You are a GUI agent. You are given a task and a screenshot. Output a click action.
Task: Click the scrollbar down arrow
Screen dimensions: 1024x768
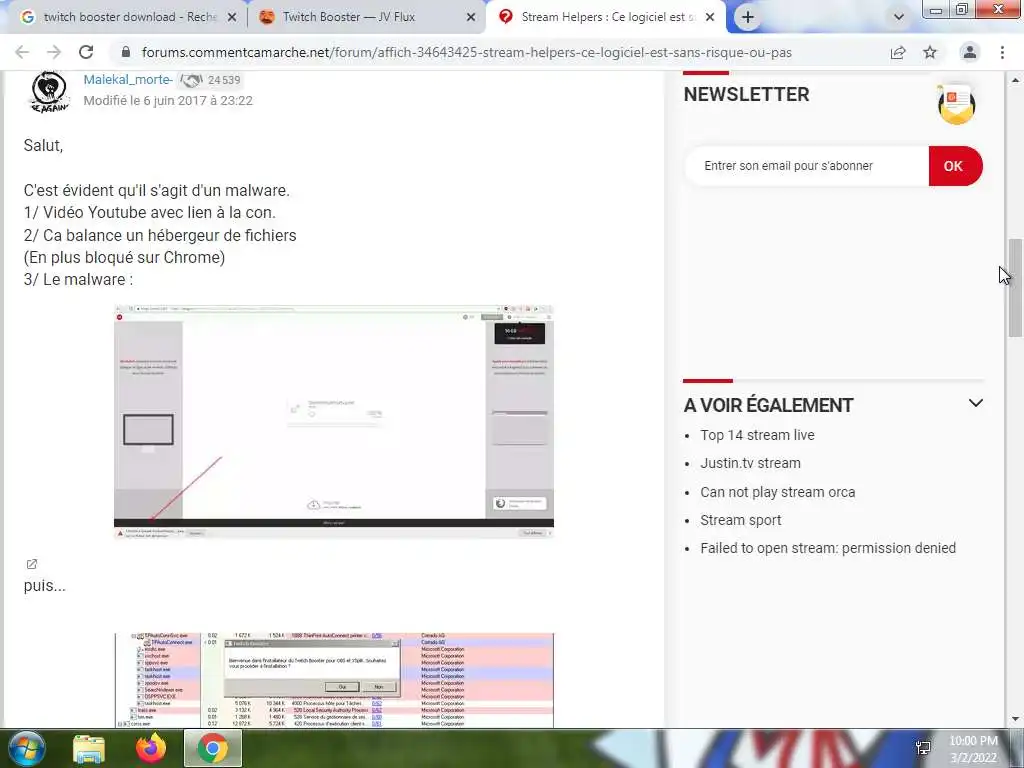(1014, 720)
